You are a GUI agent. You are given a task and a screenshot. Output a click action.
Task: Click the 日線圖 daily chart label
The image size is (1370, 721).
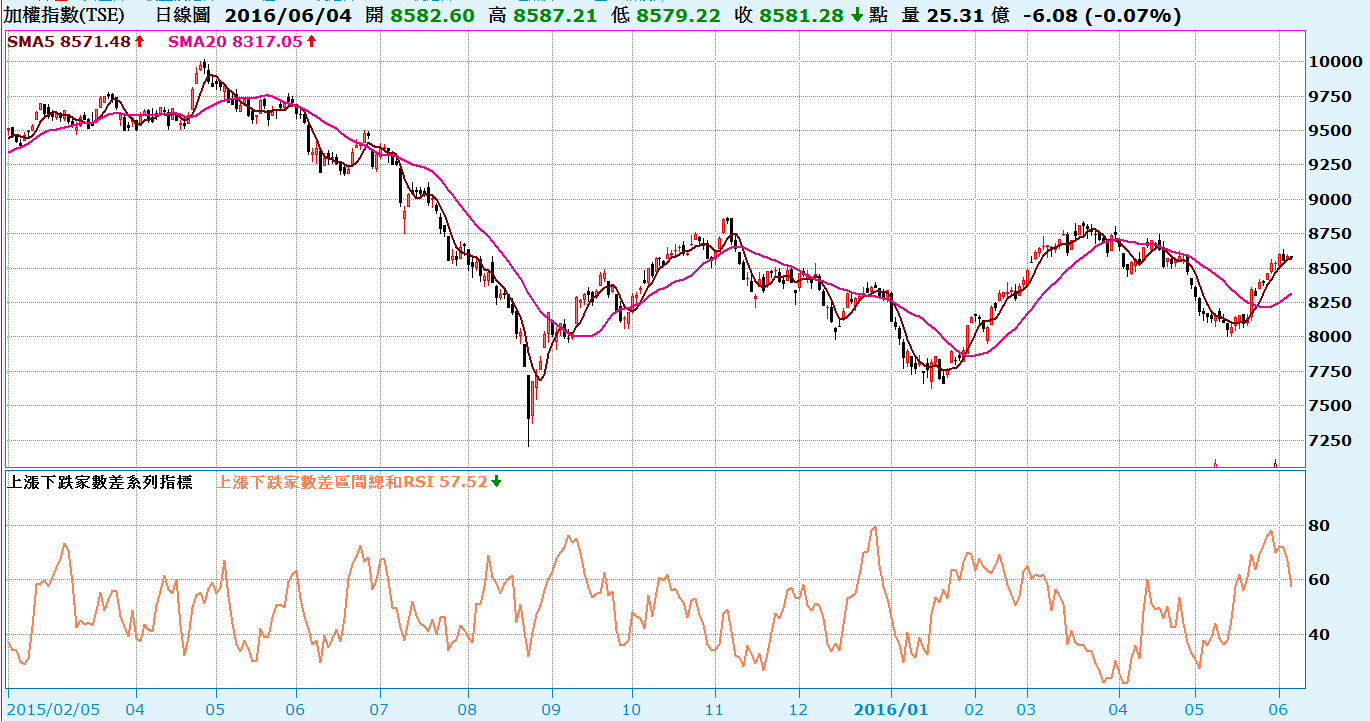(x=183, y=16)
